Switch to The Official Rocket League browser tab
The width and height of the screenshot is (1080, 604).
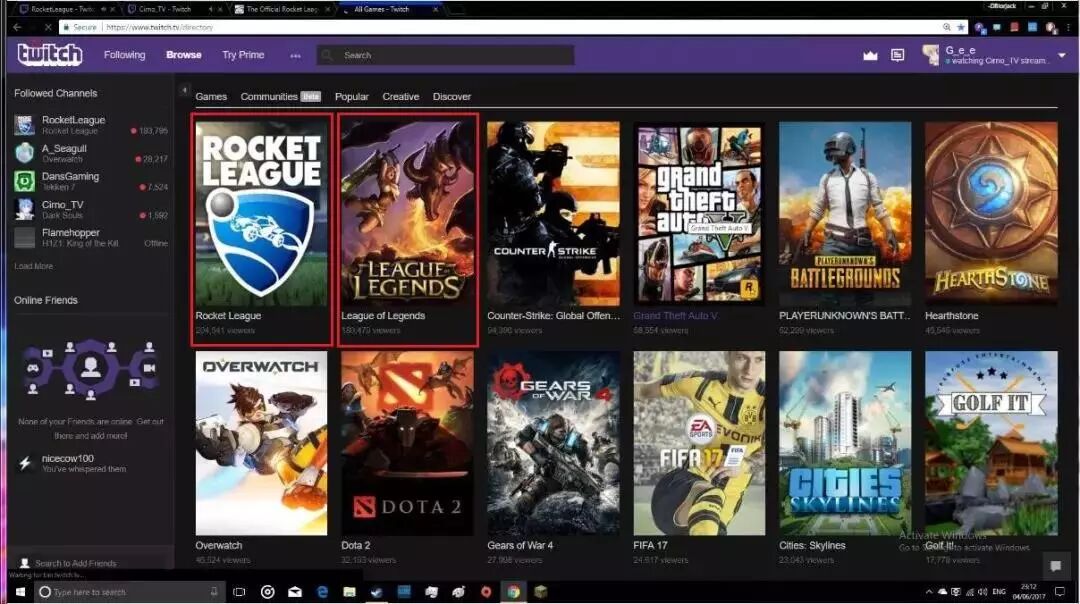[x=282, y=9]
